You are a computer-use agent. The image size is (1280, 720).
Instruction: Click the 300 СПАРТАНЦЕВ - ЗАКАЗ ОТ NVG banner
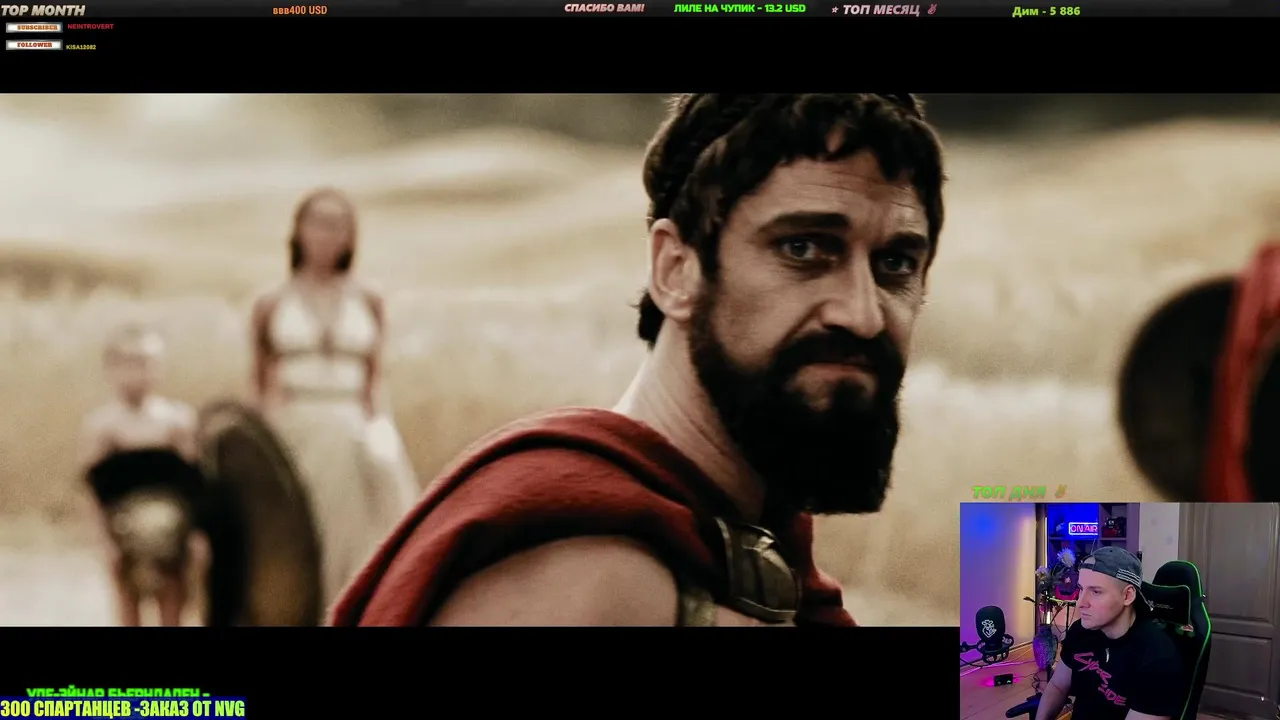click(123, 709)
